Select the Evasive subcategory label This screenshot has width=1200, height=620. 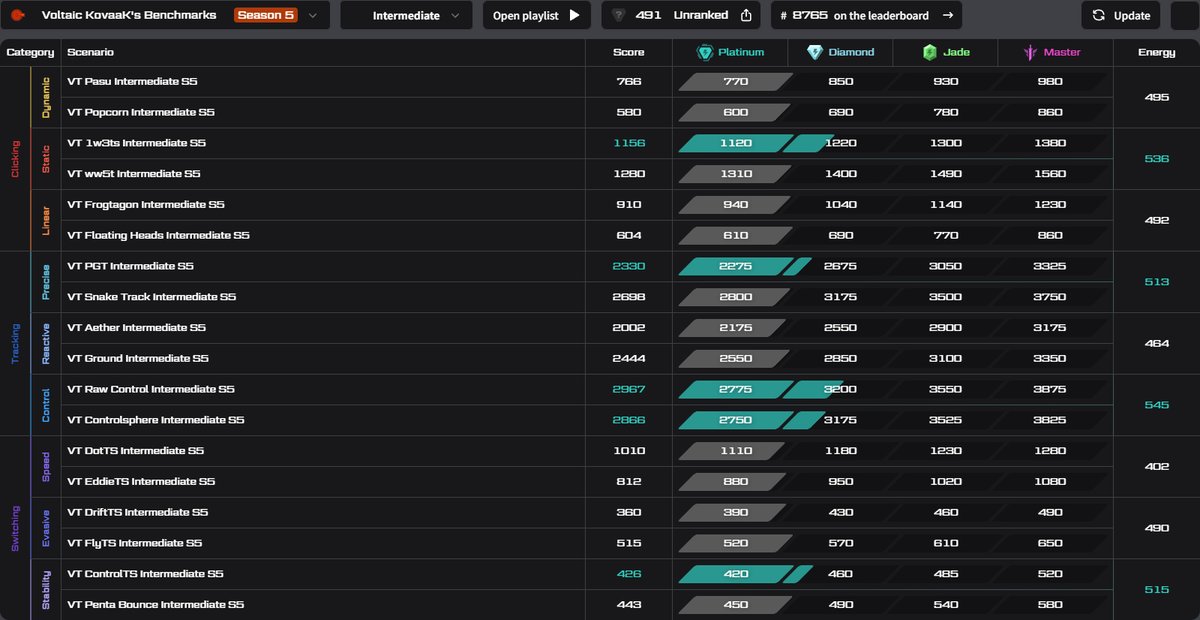46,528
